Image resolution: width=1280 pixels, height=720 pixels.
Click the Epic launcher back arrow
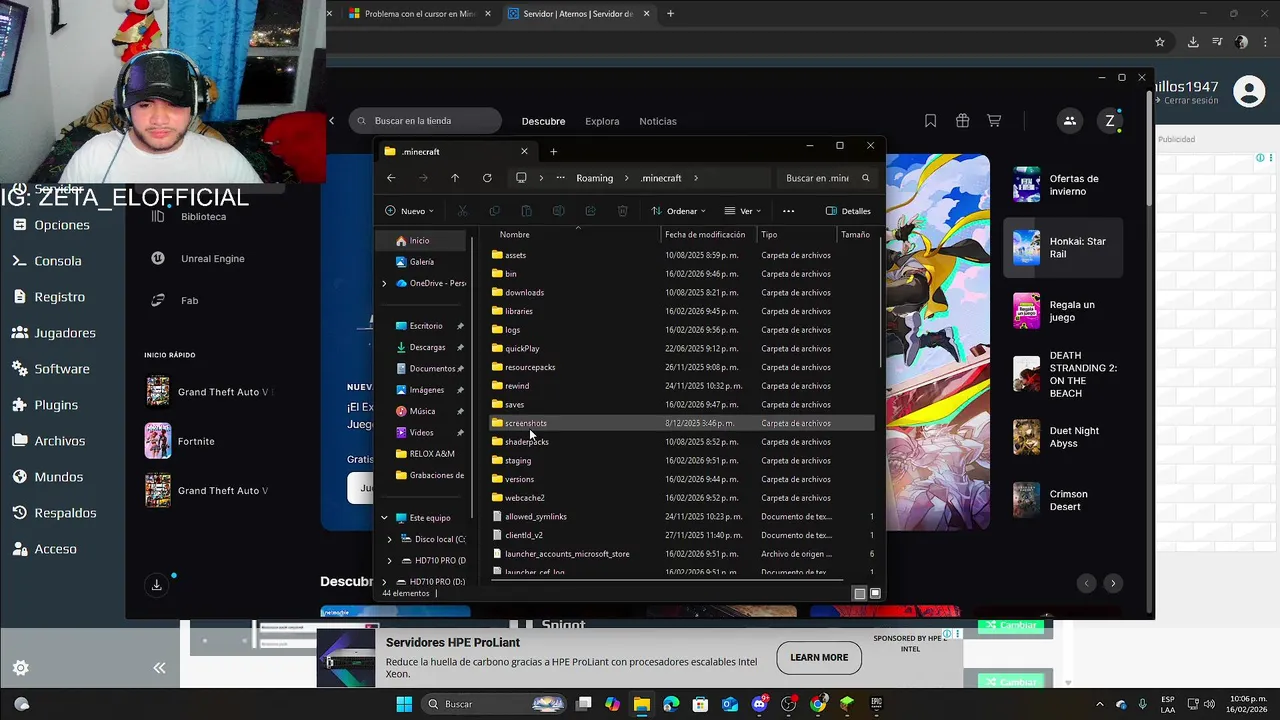tap(332, 121)
